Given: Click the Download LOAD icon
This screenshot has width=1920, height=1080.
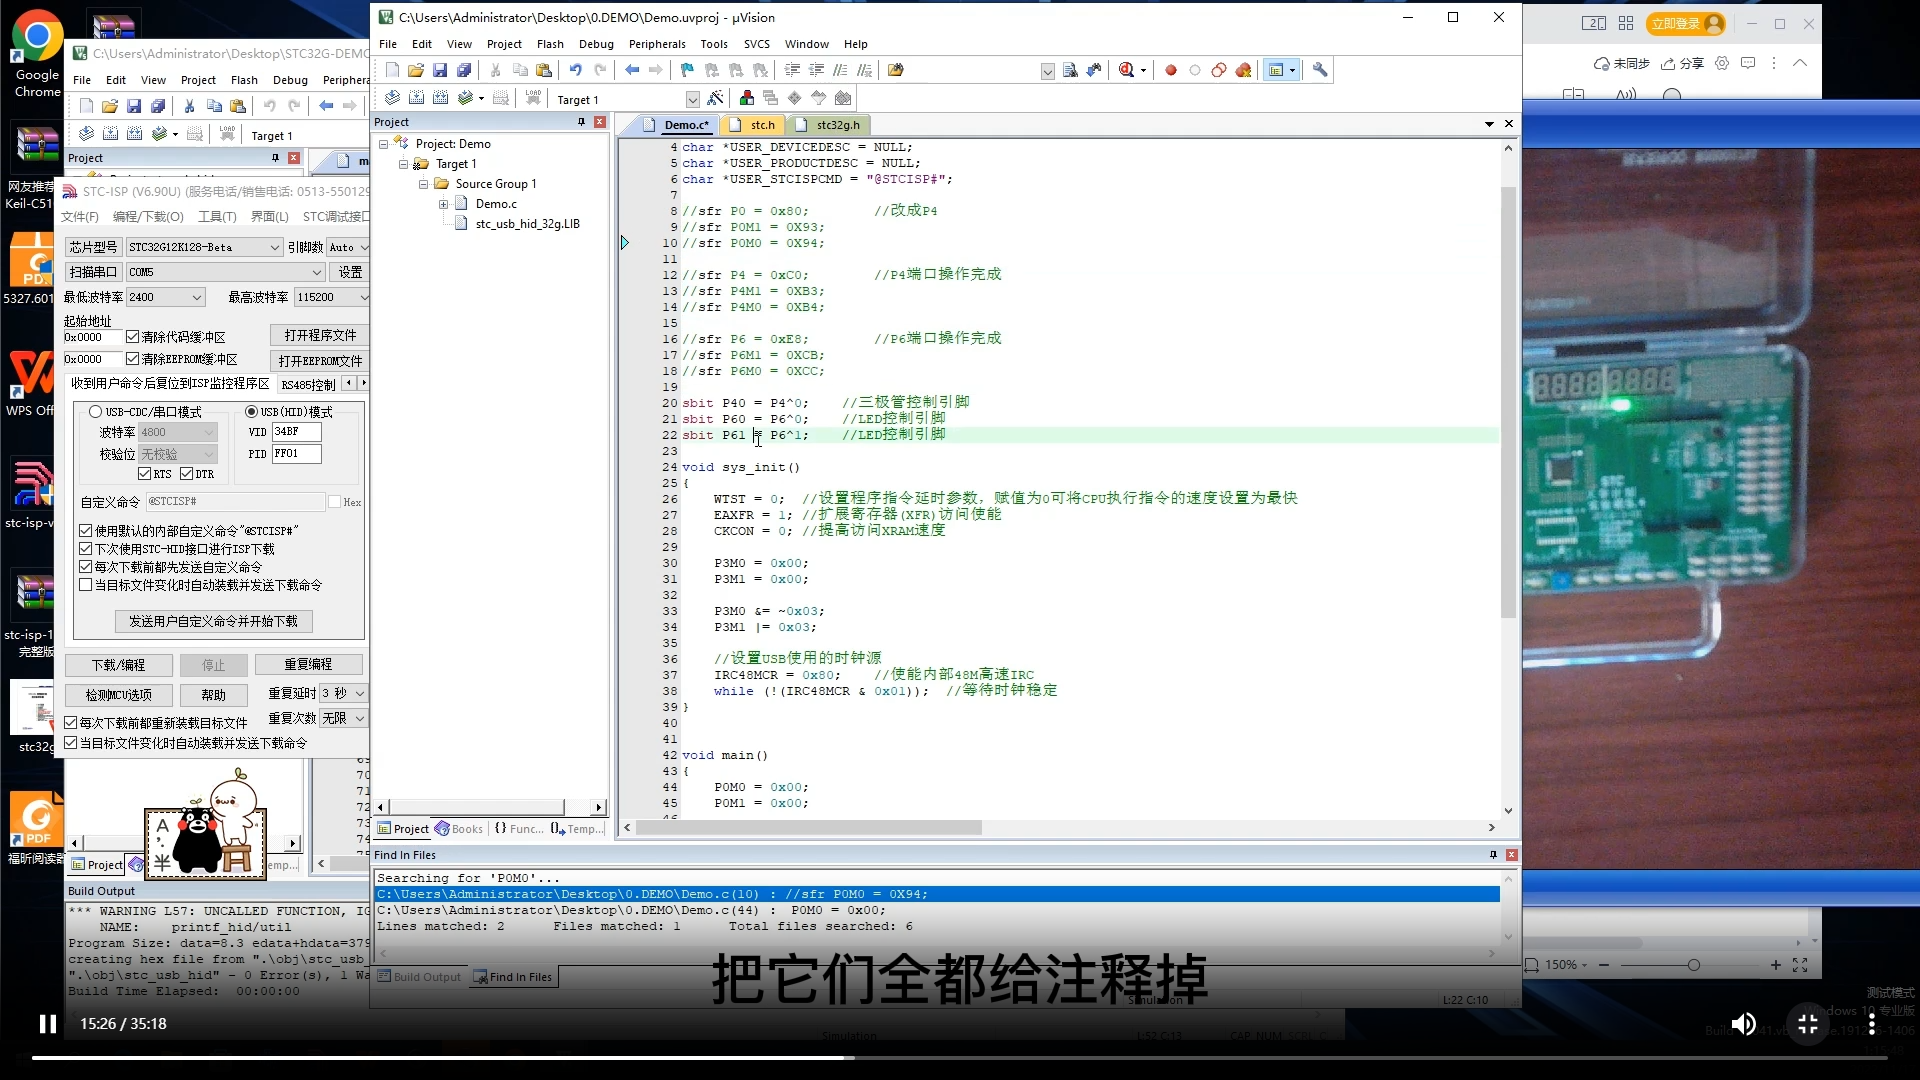Looking at the screenshot, I should pos(533,98).
